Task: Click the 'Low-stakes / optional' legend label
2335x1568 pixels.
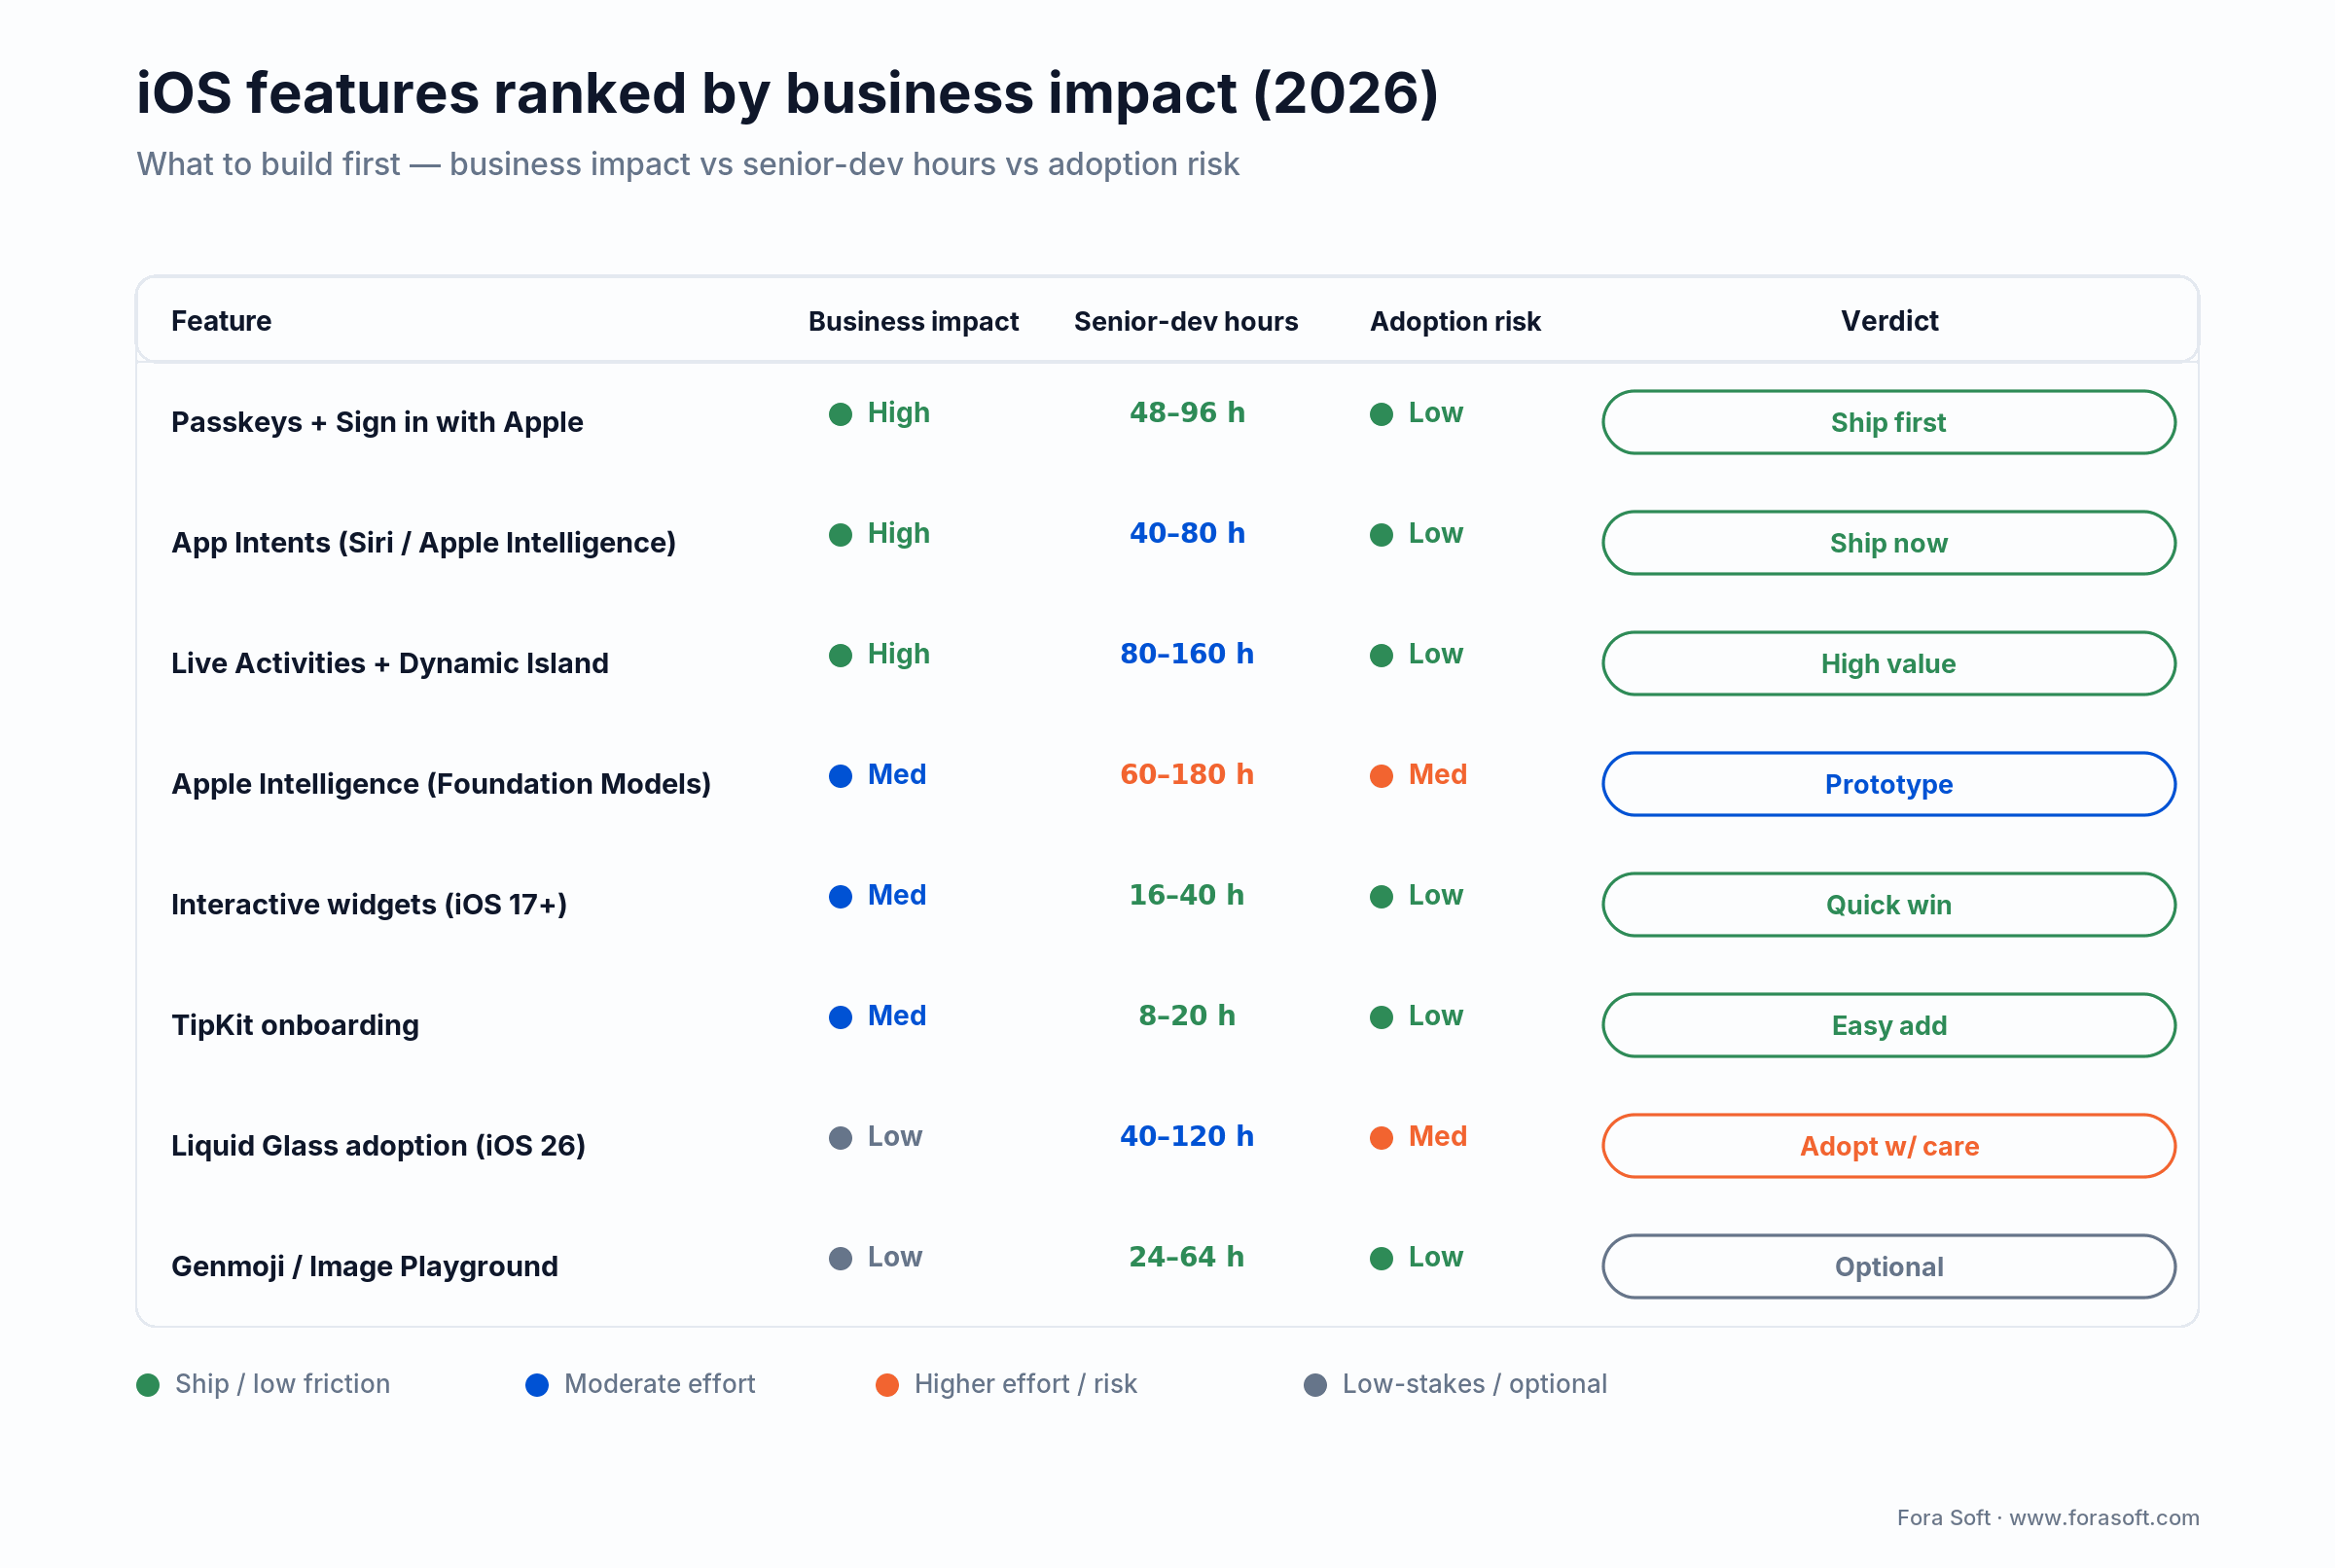Action: coord(1474,1384)
